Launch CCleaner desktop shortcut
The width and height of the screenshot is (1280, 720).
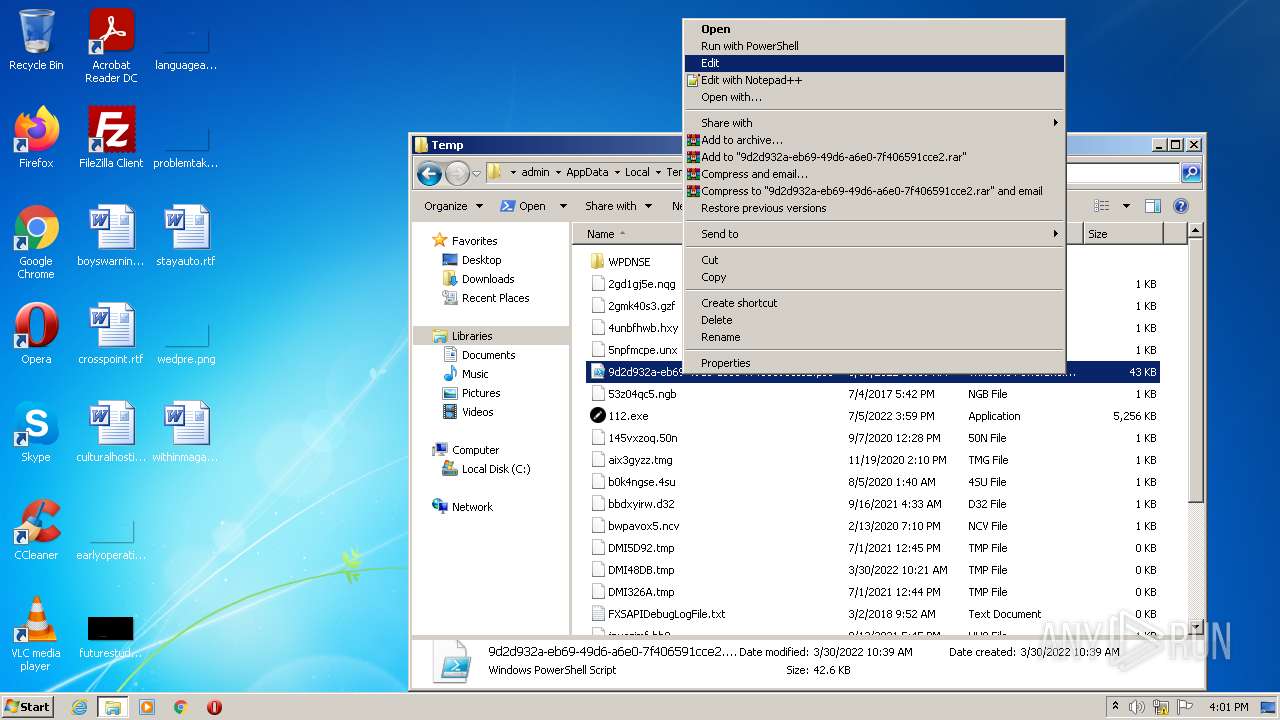click(x=36, y=530)
